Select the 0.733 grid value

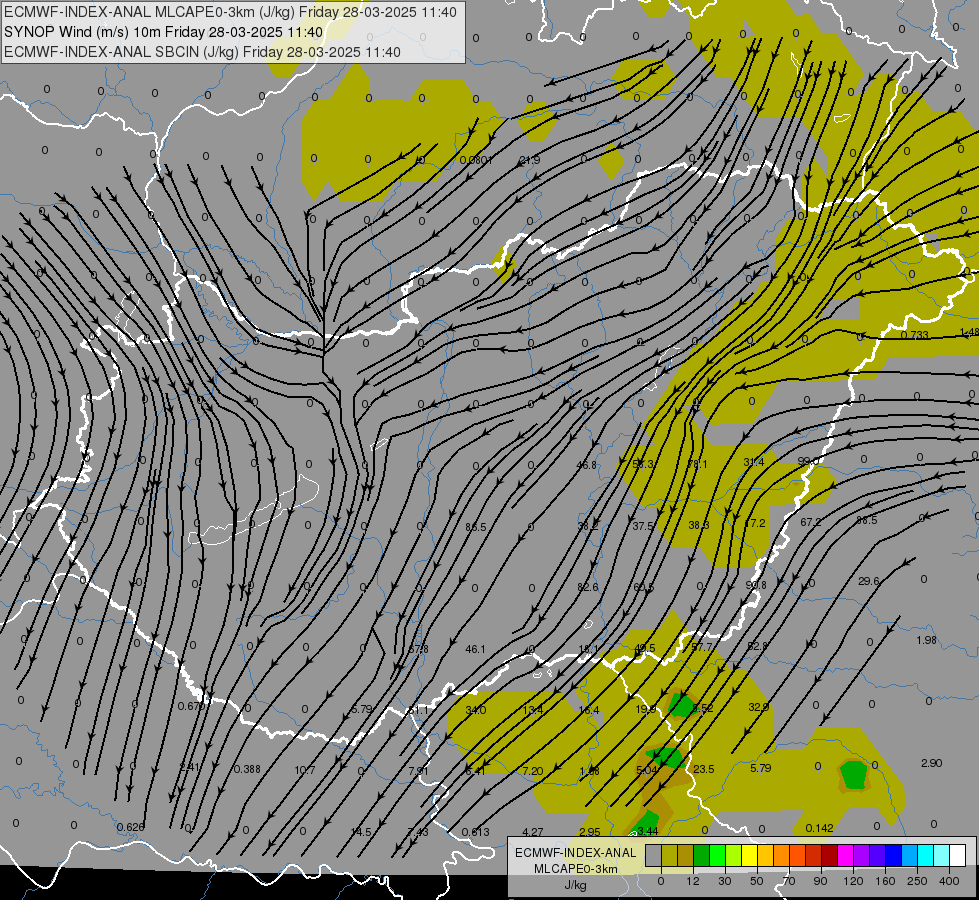(x=915, y=335)
